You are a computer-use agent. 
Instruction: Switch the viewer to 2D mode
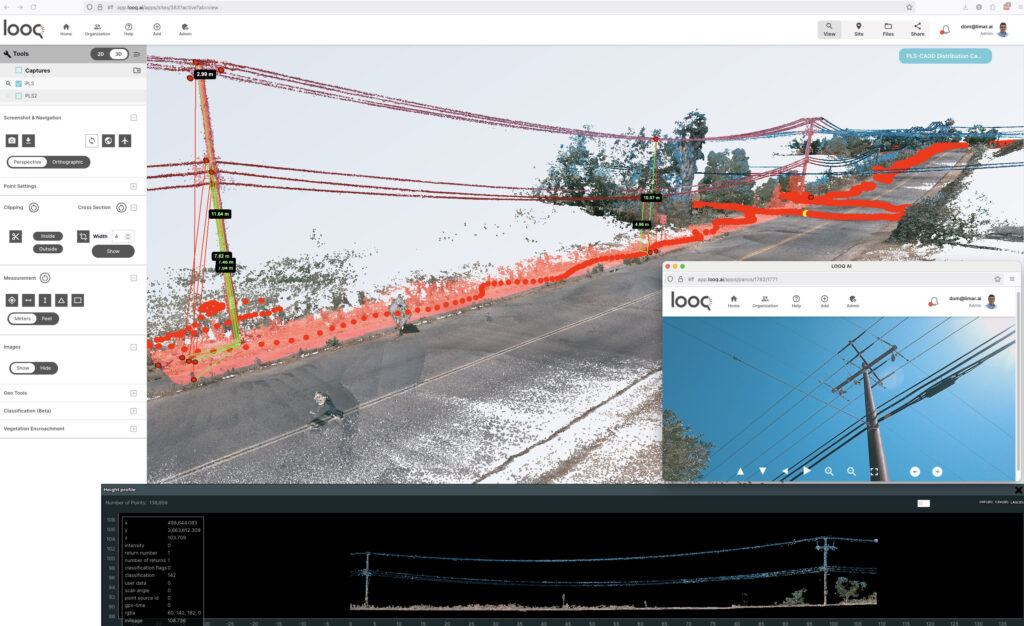point(99,53)
